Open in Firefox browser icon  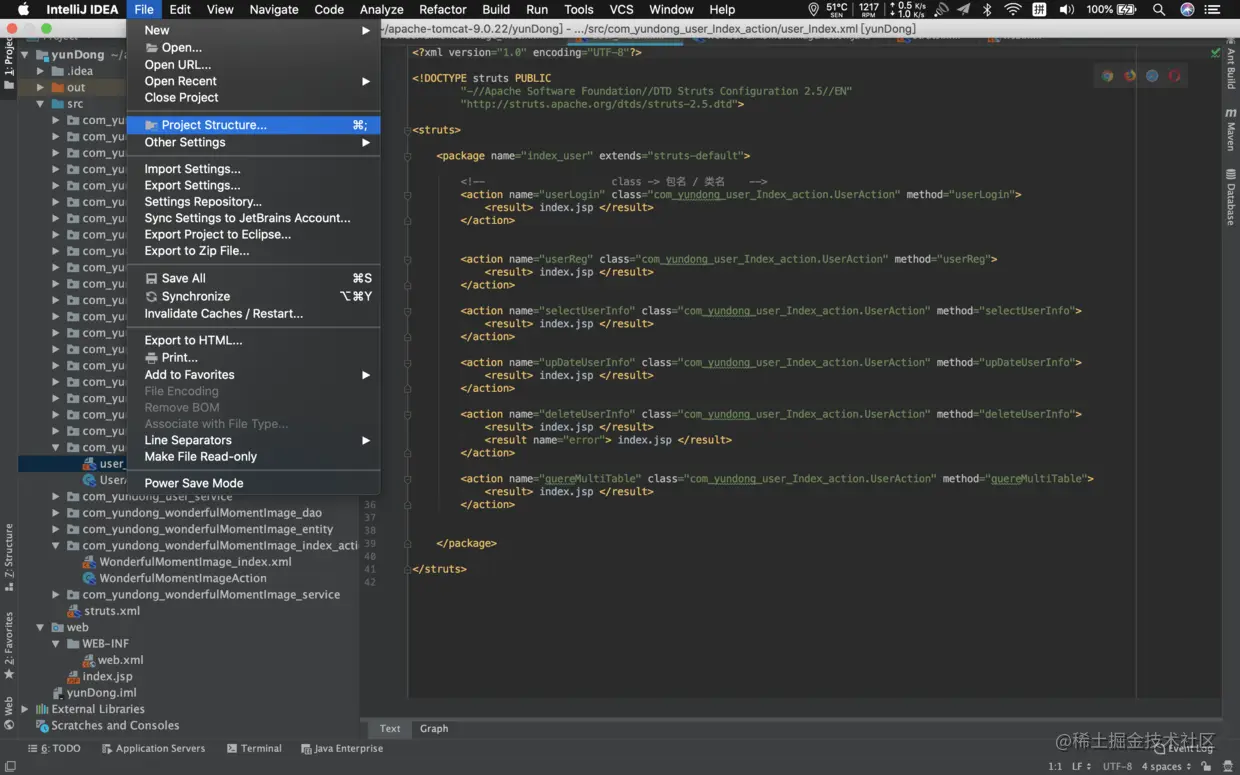tap(1130, 76)
